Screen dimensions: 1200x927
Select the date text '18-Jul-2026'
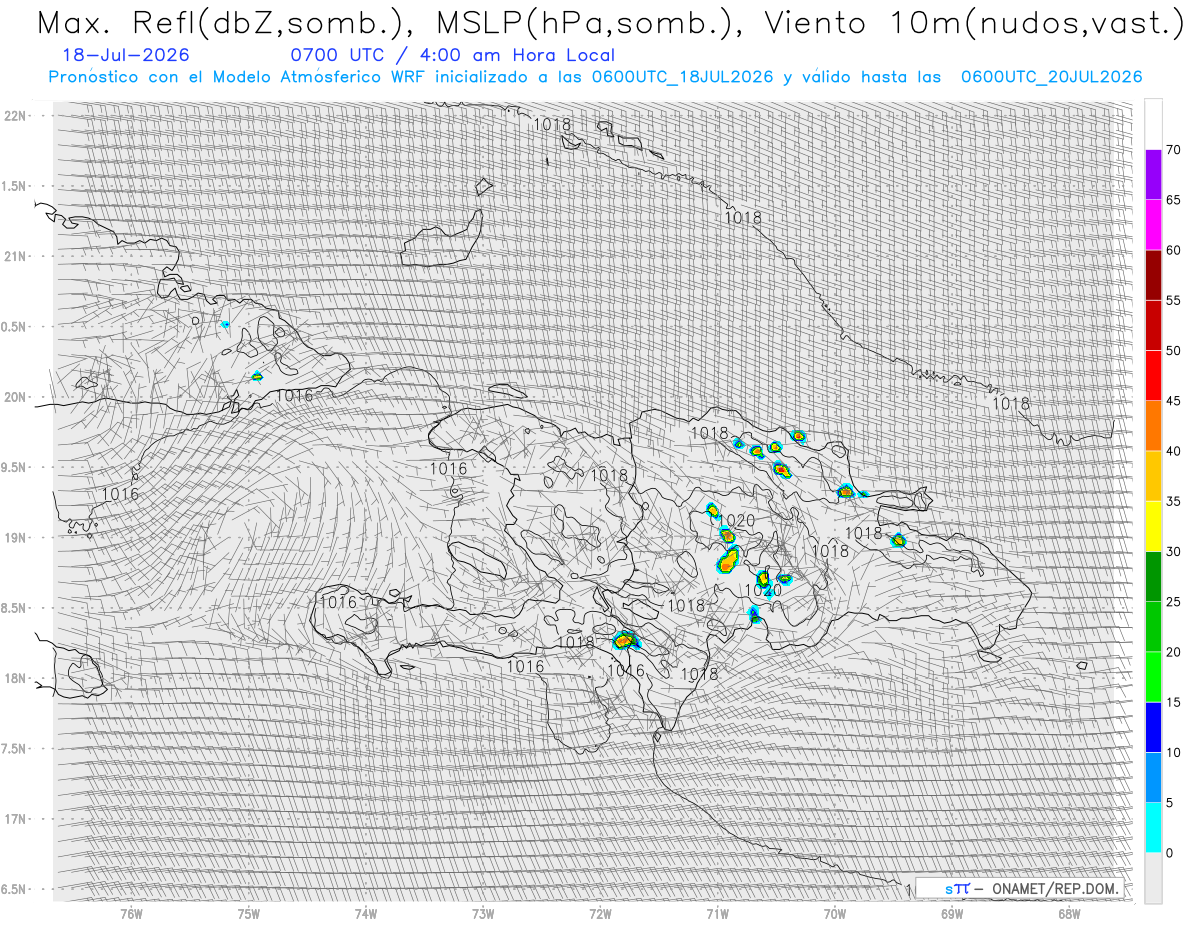(124, 55)
